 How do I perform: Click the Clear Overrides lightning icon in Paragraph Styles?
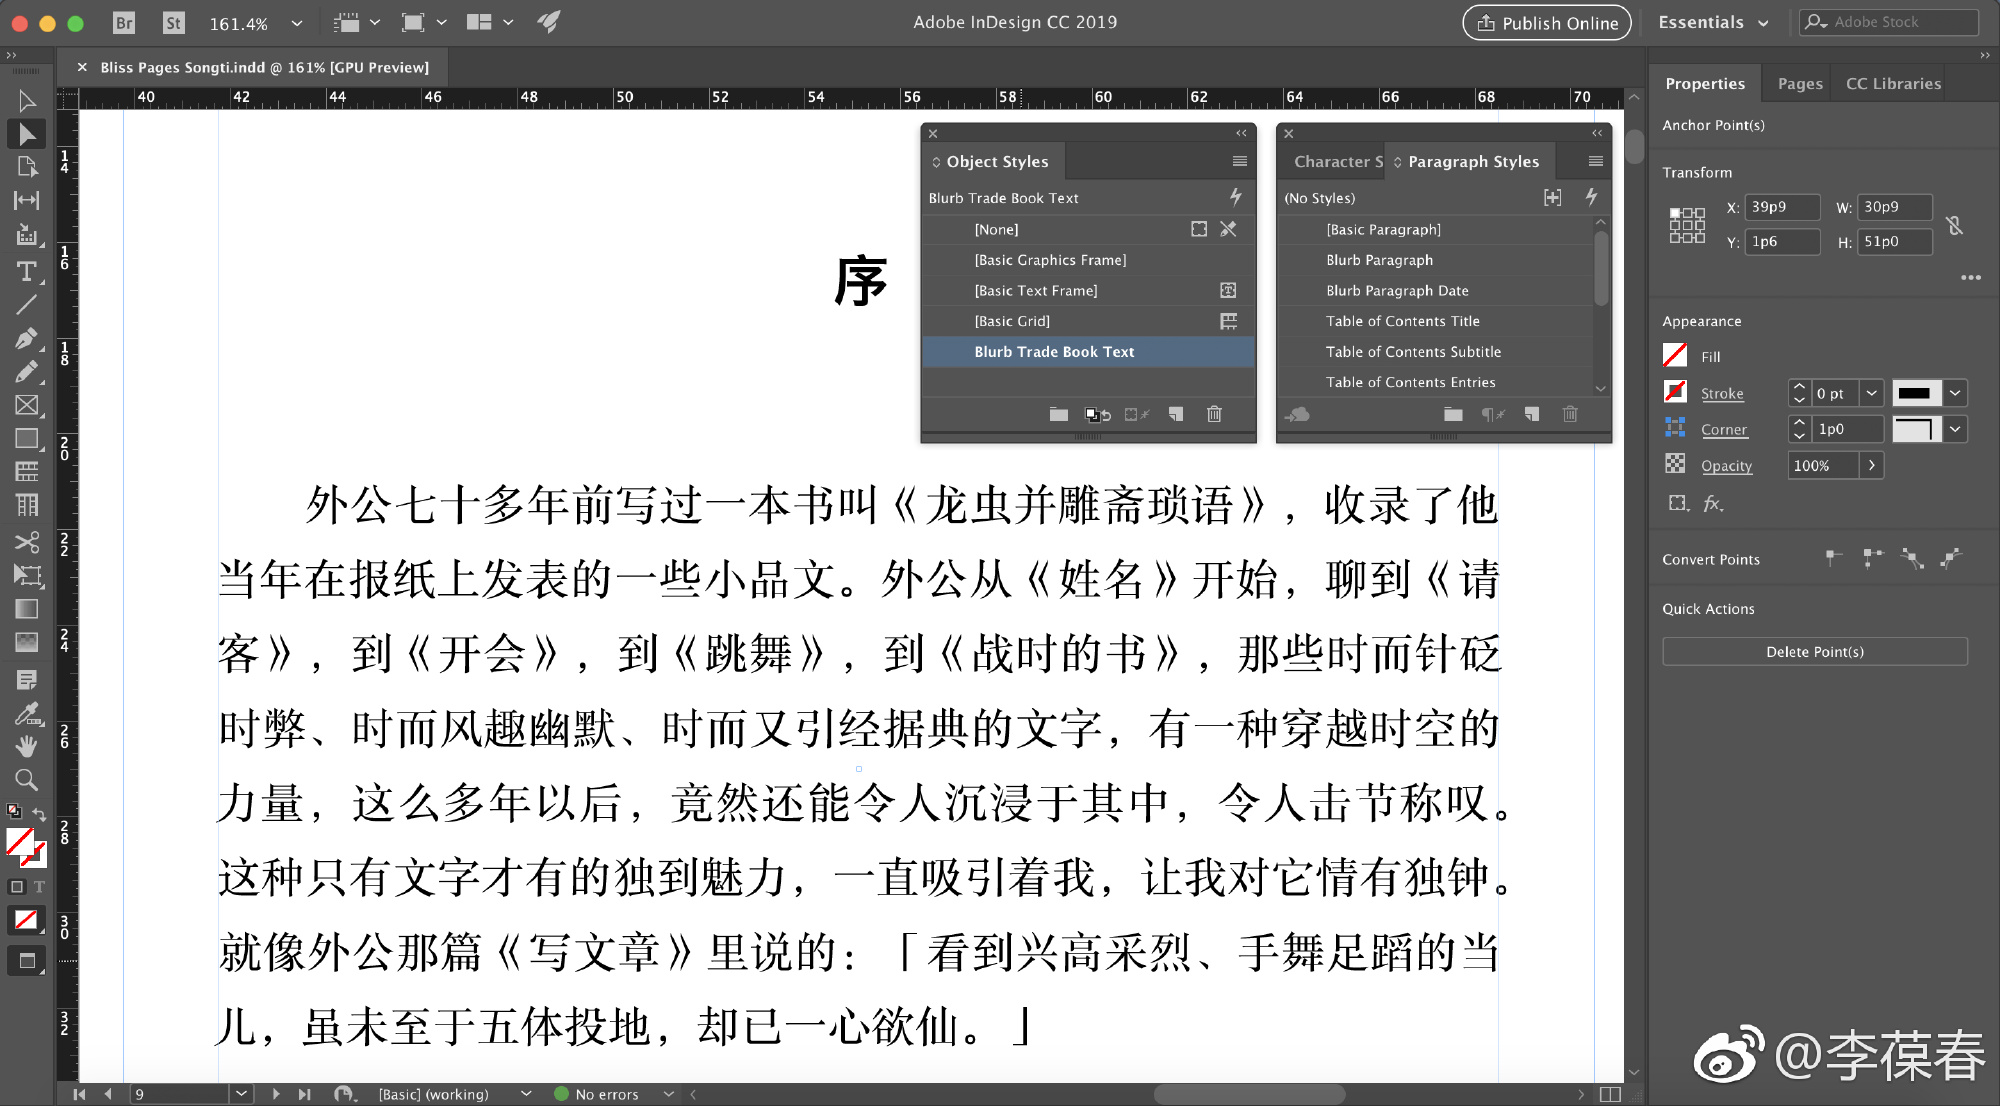point(1591,197)
